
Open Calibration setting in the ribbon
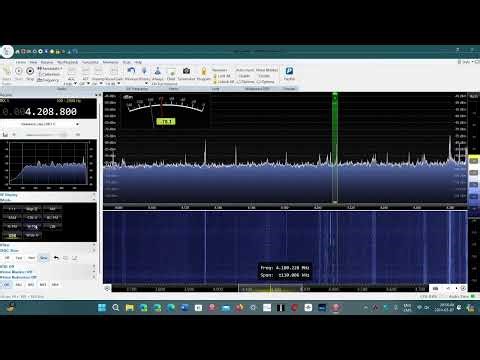[x=49, y=74]
